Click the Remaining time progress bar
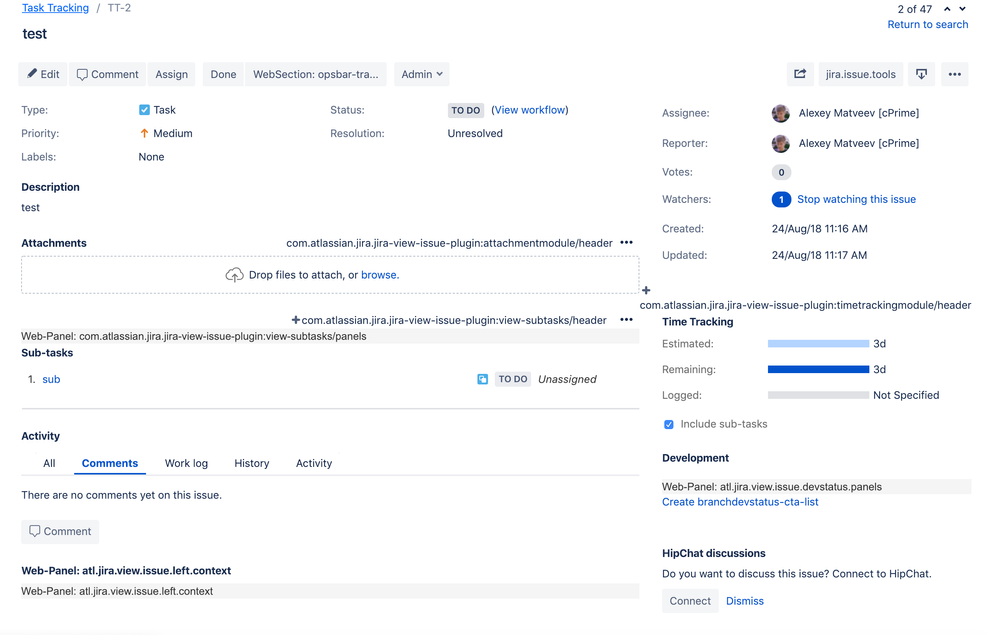This screenshot has height=635, width=998. (x=818, y=369)
